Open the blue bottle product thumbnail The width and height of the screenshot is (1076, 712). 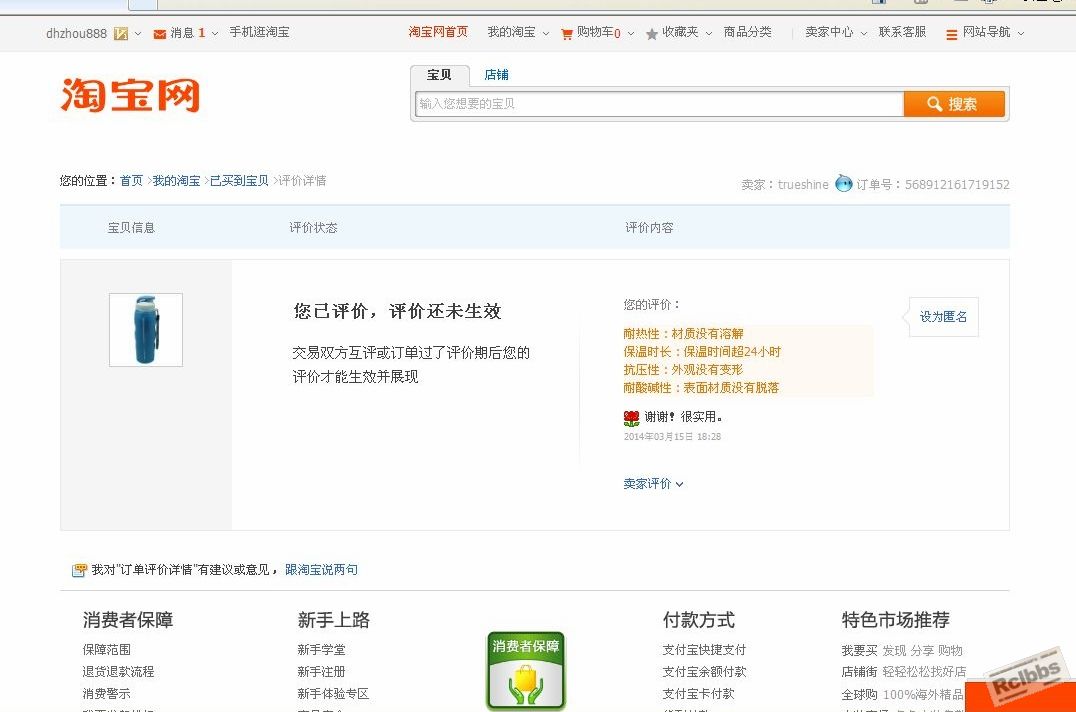(146, 330)
